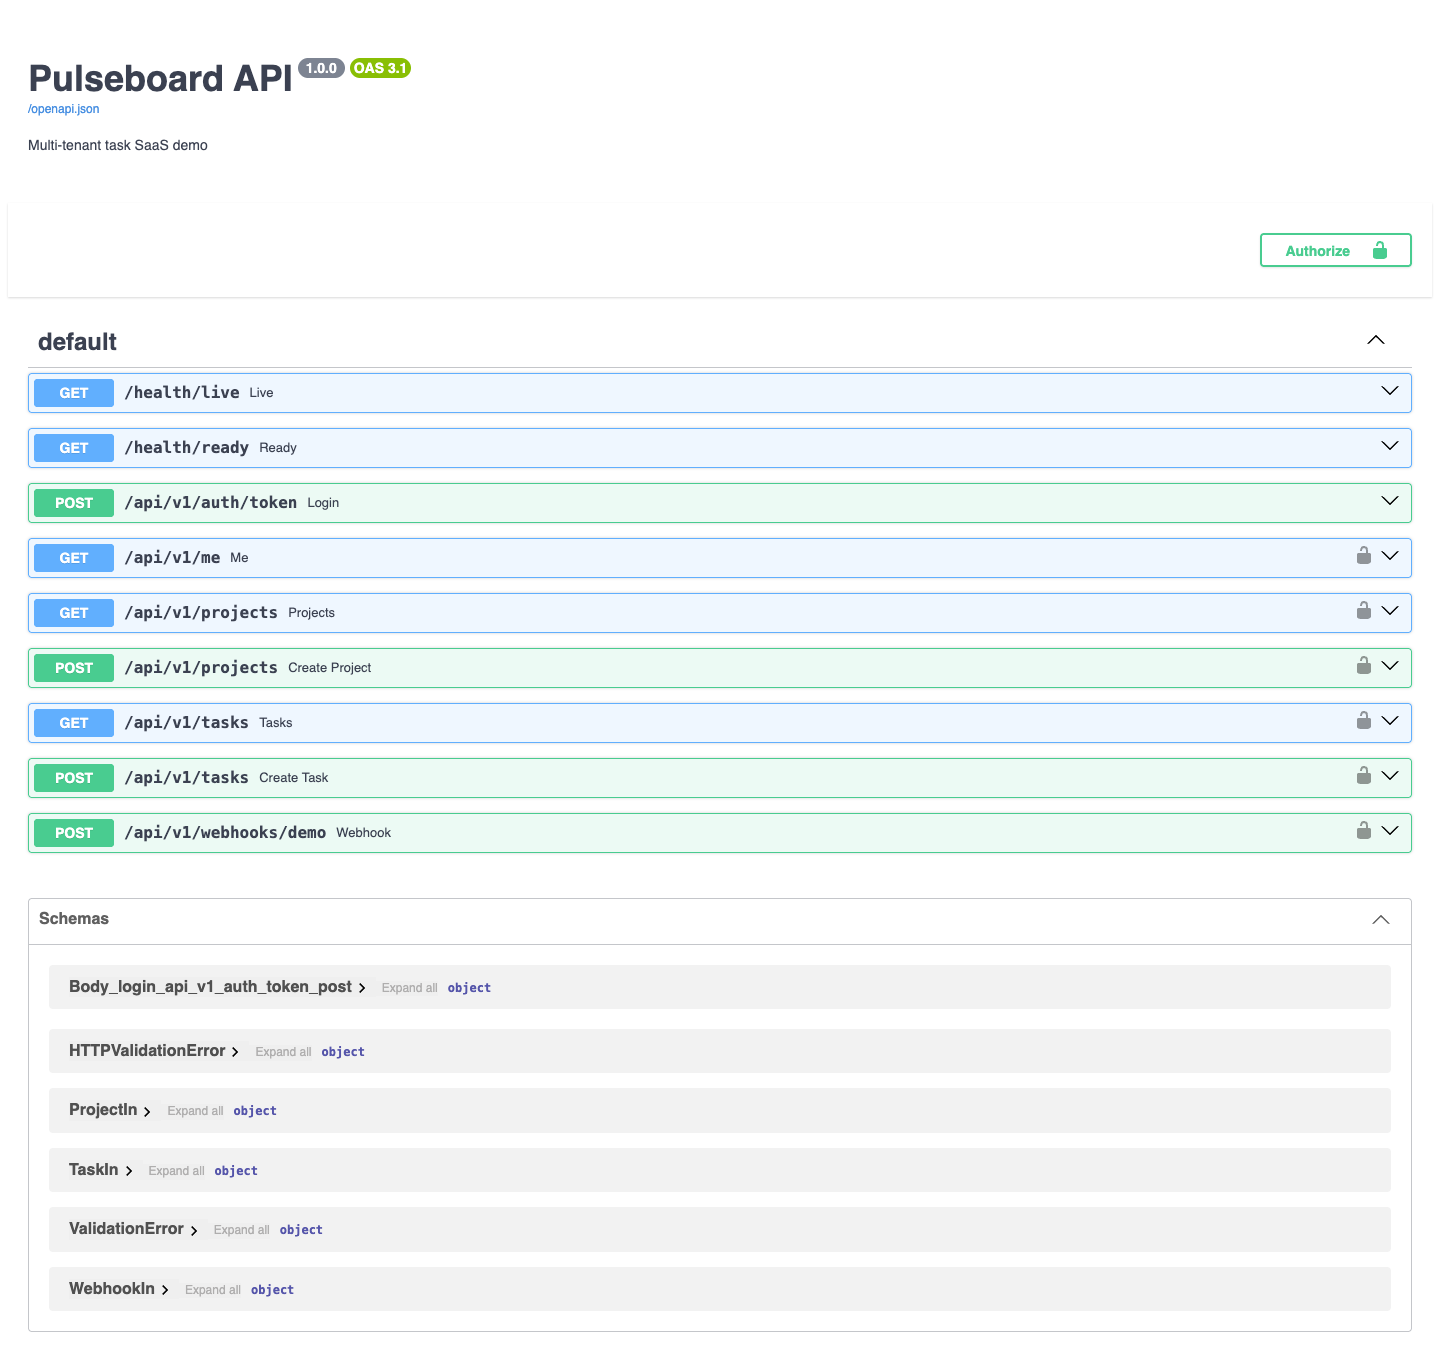Image resolution: width=1440 pixels, height=1370 pixels.
Task: Expand the GET /health/live operation chevron
Action: click(1390, 391)
